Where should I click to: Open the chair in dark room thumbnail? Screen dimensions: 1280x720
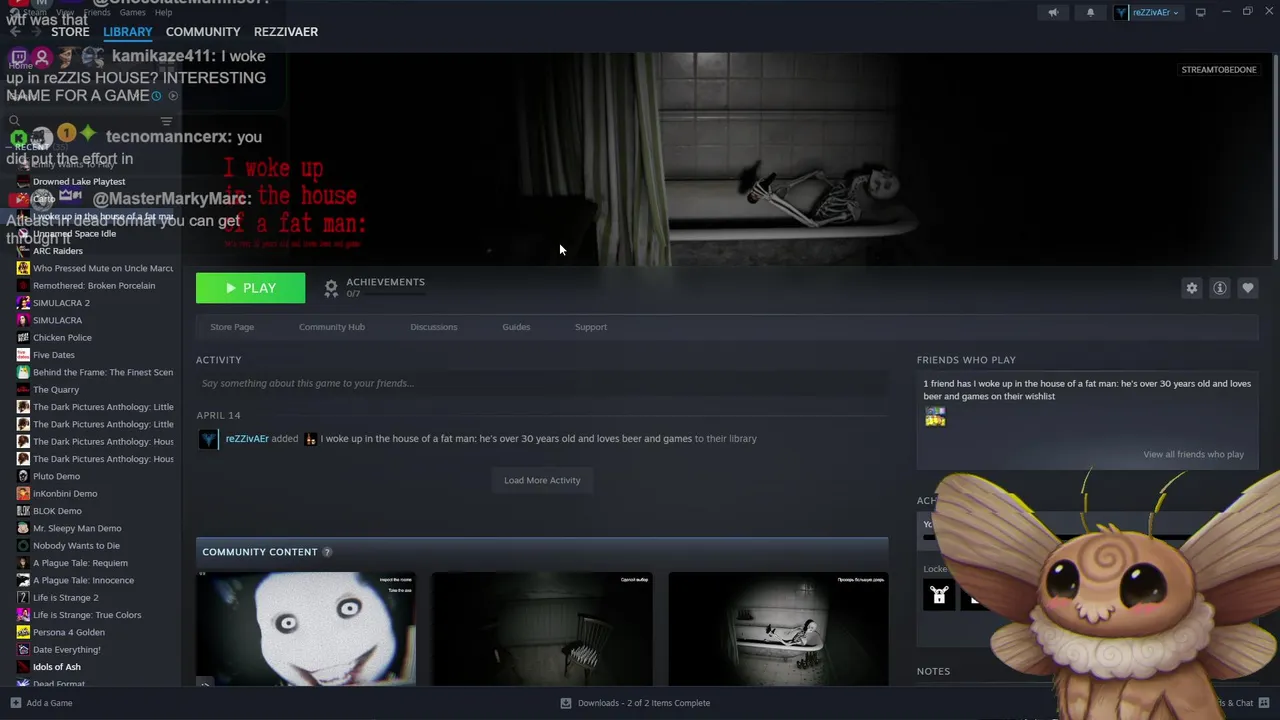coord(542,629)
